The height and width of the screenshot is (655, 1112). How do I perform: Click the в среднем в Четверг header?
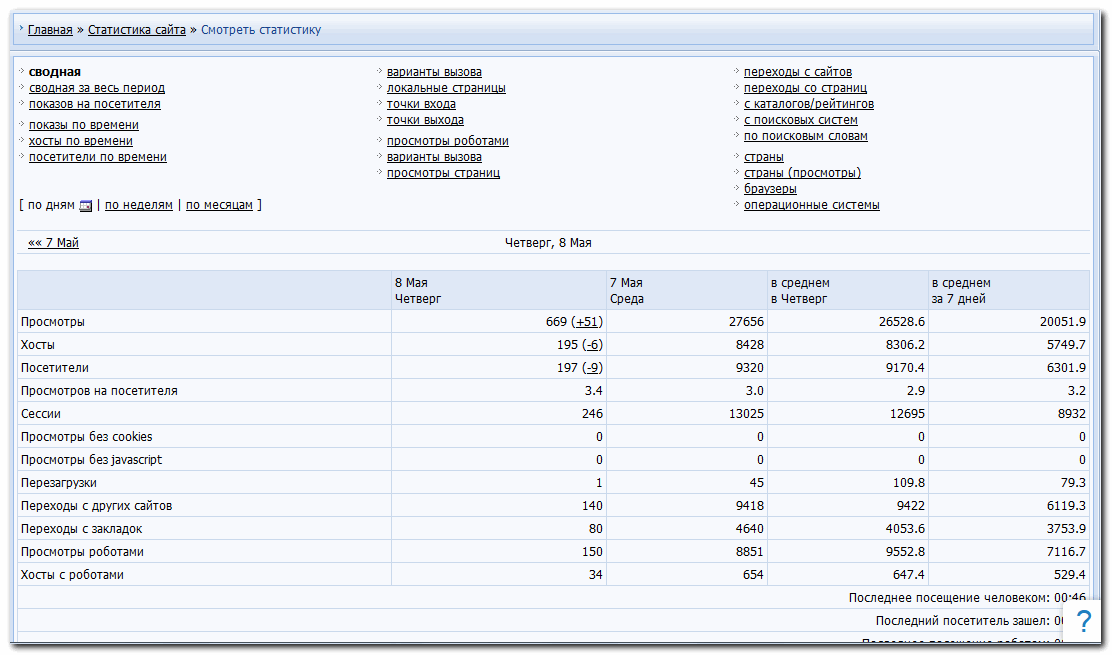click(847, 291)
